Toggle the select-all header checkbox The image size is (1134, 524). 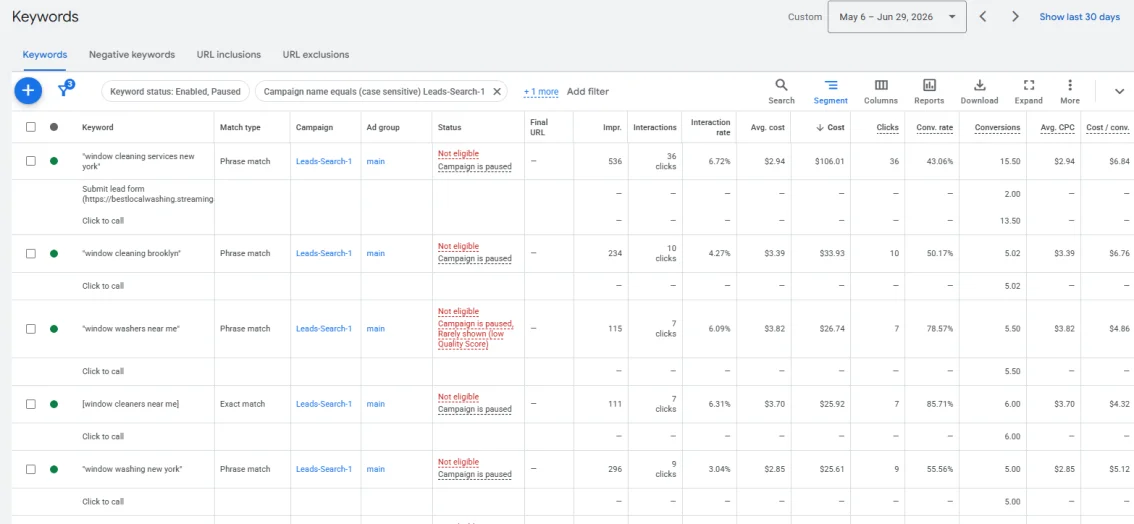[30, 127]
